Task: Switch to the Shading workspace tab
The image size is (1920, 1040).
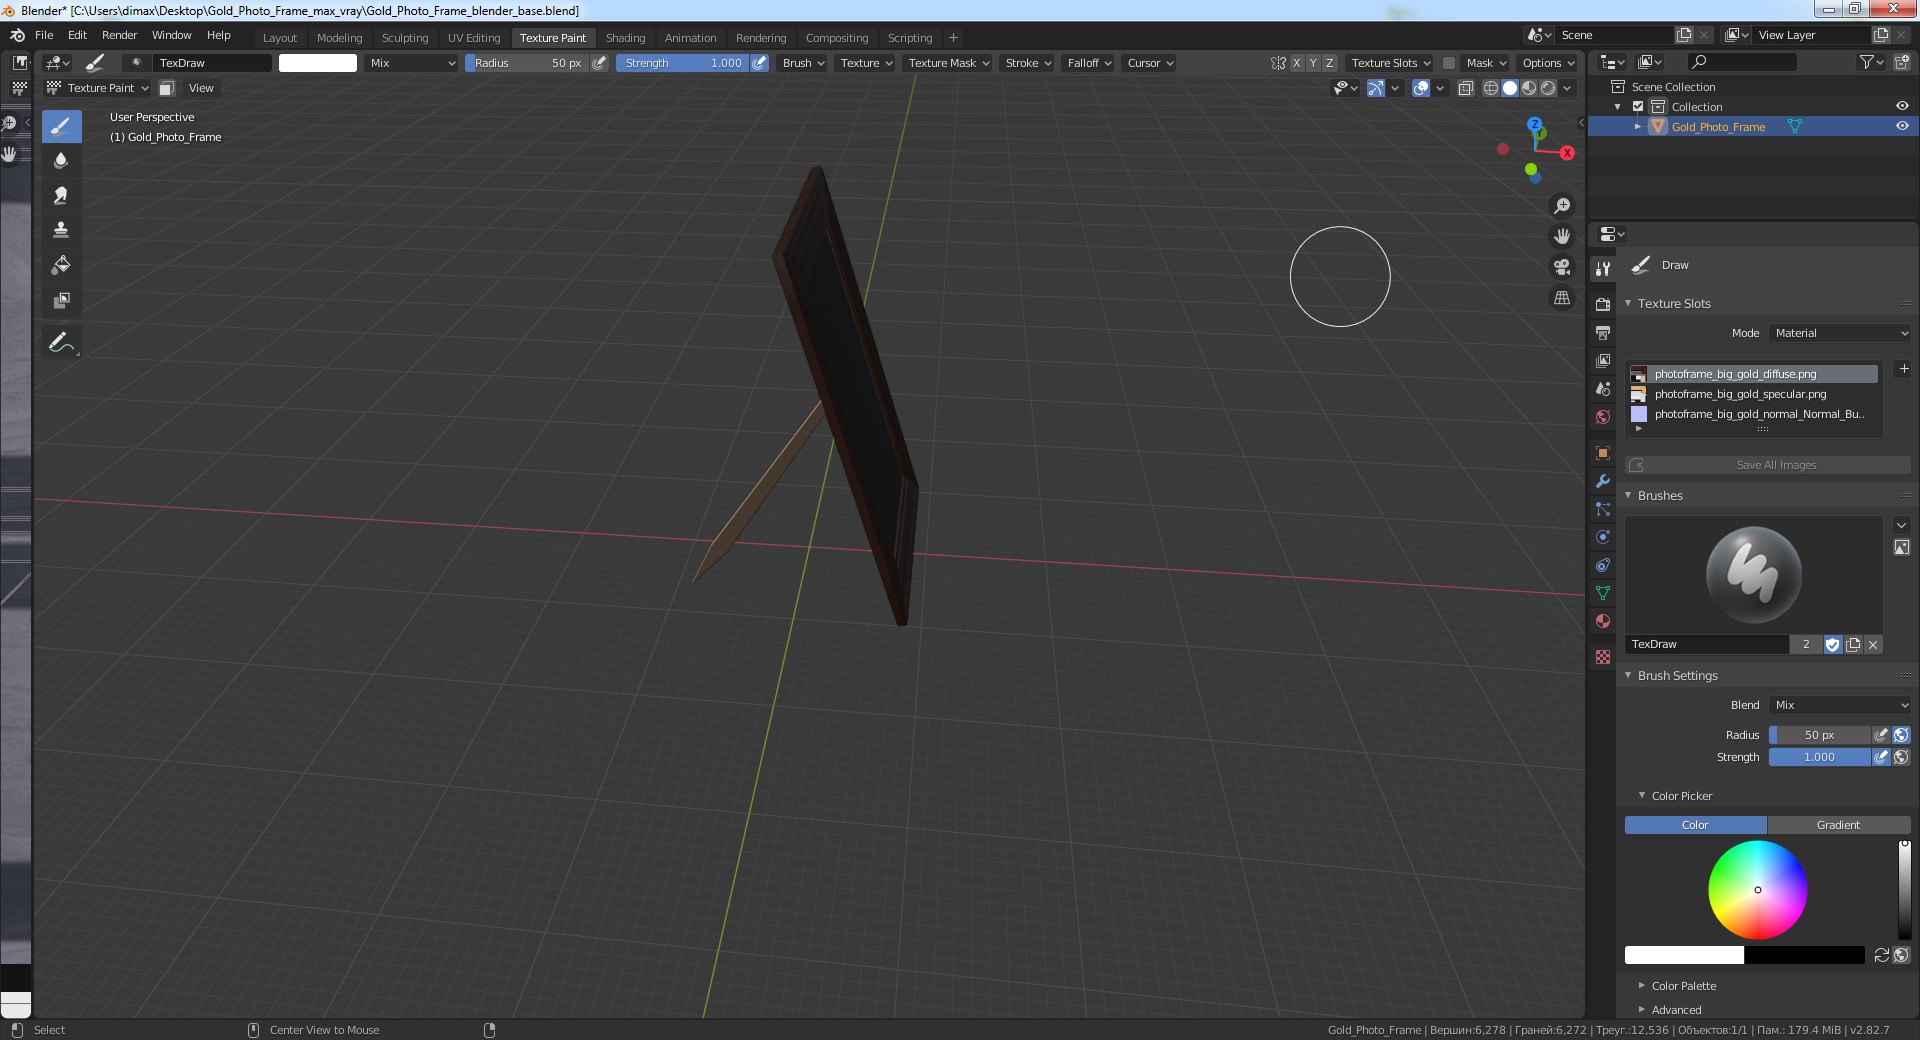Action: tap(625, 38)
